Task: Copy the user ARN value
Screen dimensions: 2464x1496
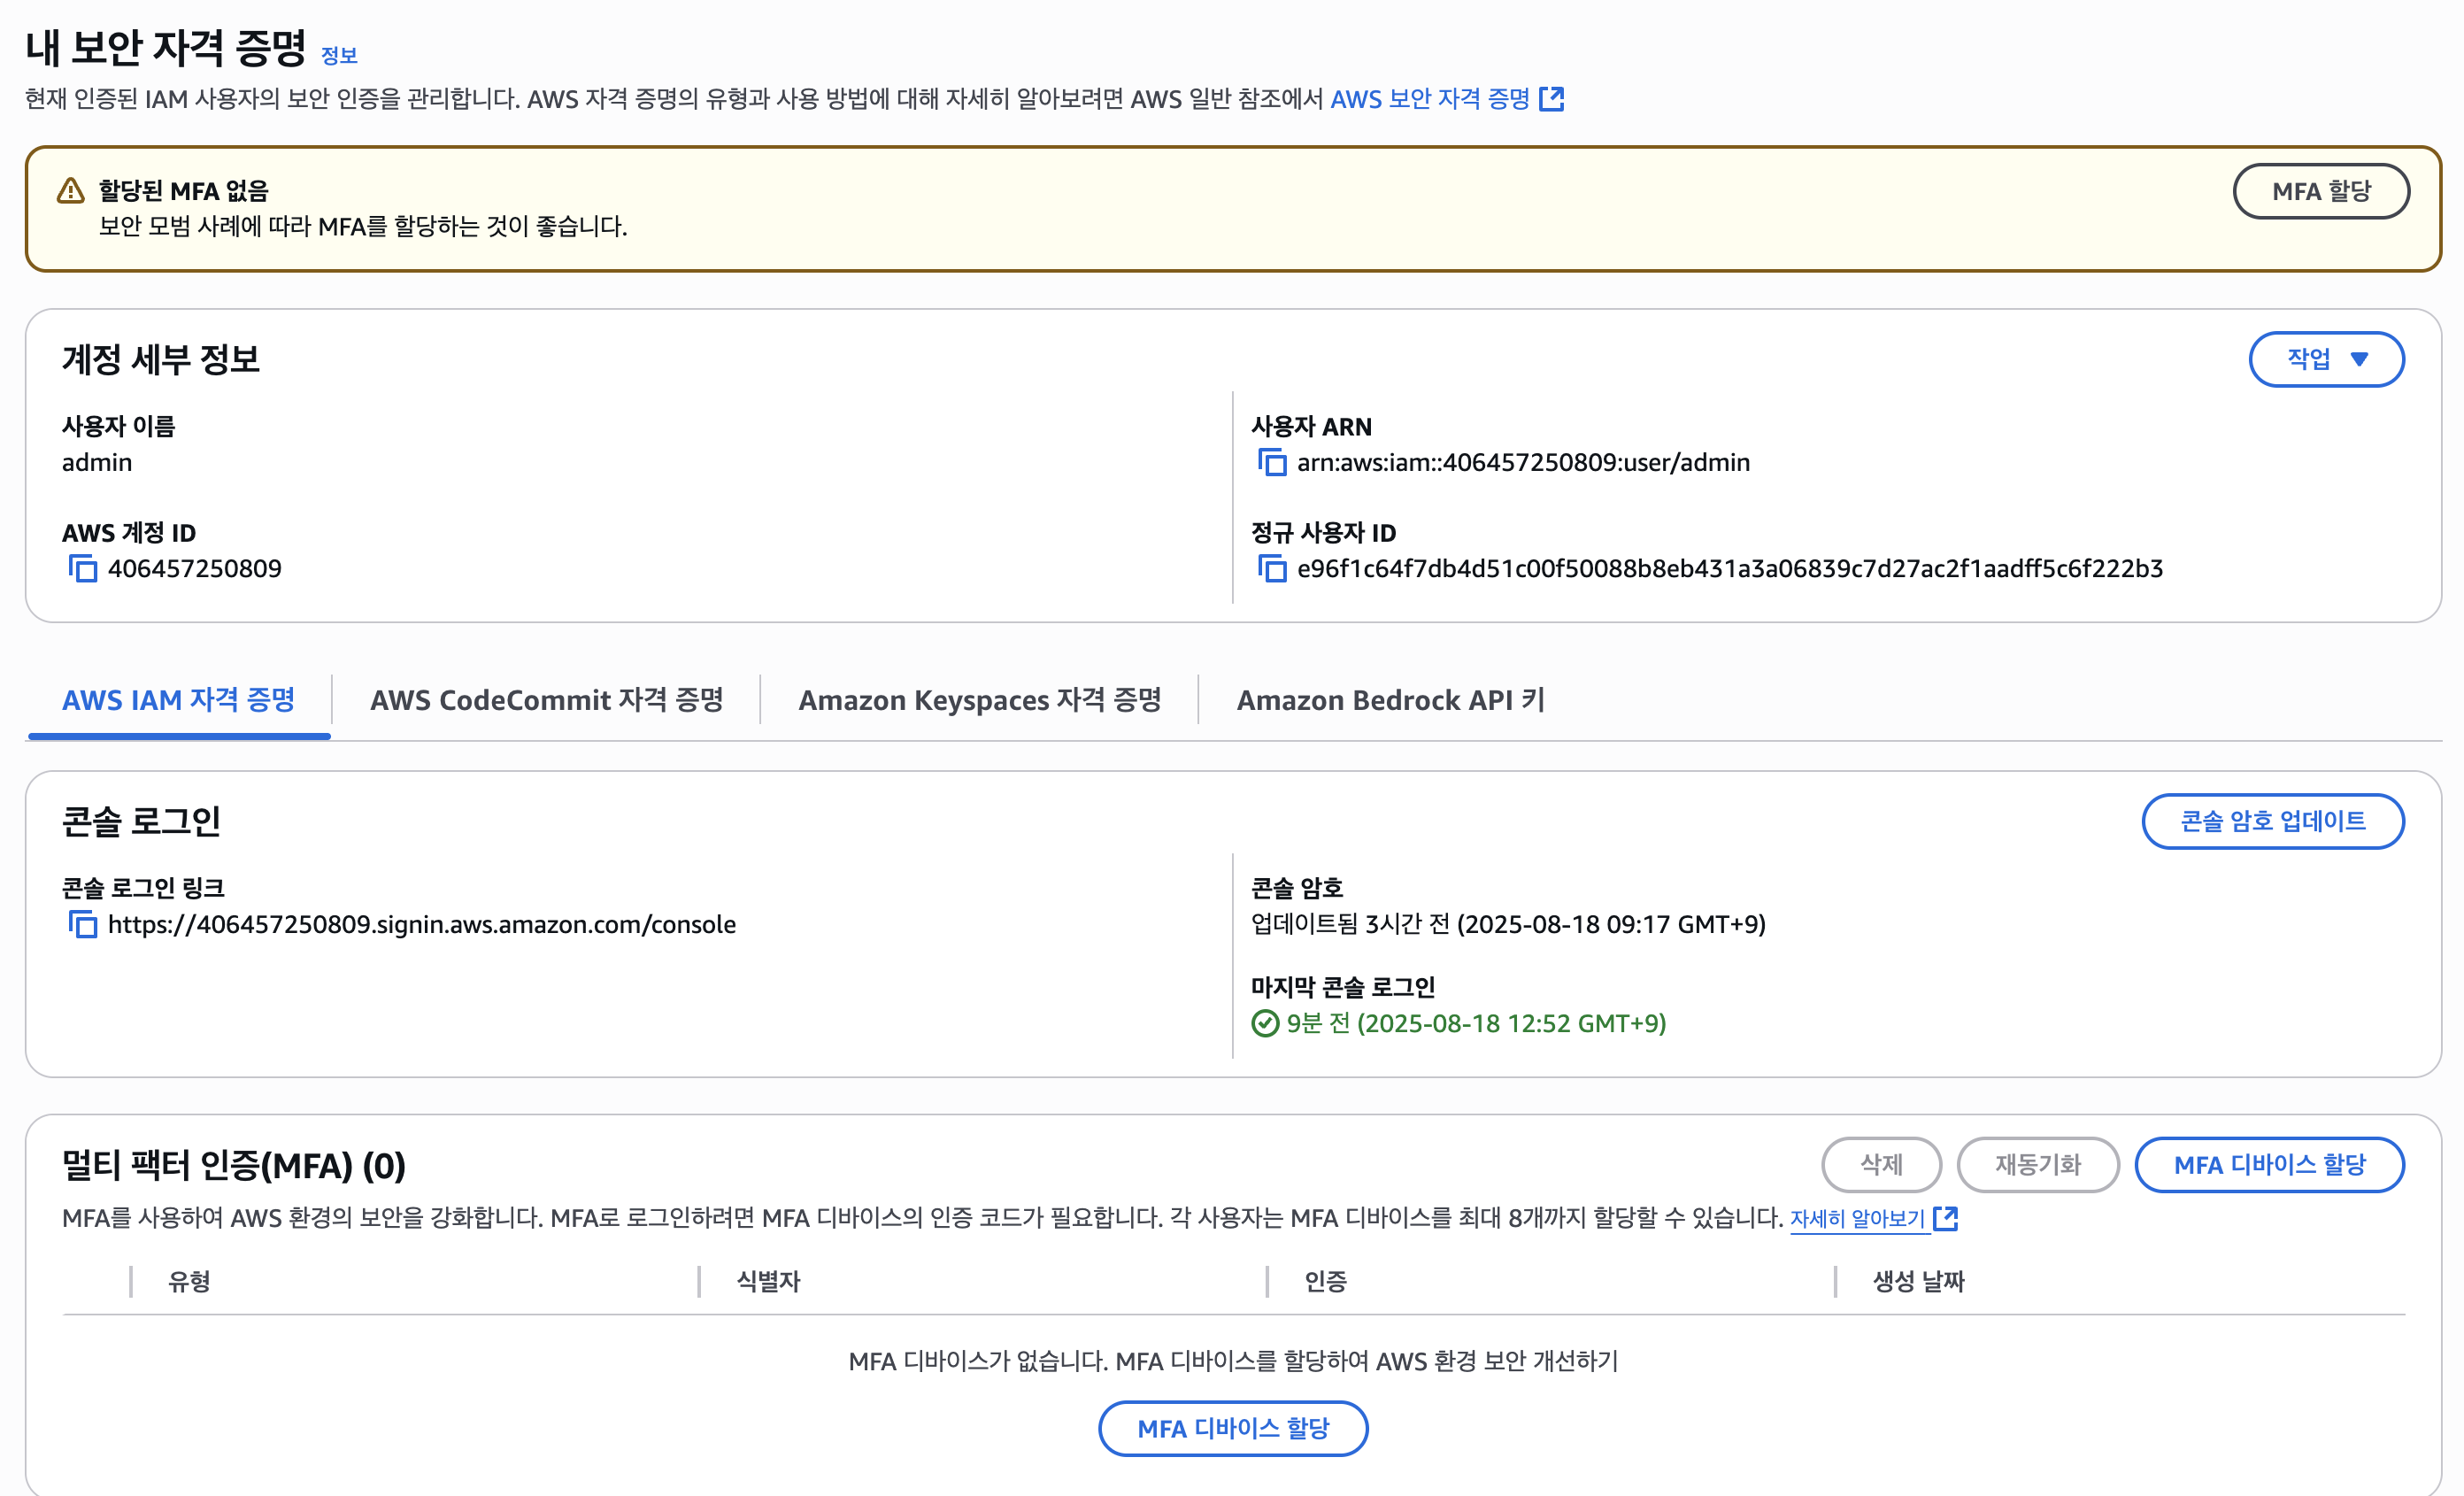Action: pos(1271,462)
